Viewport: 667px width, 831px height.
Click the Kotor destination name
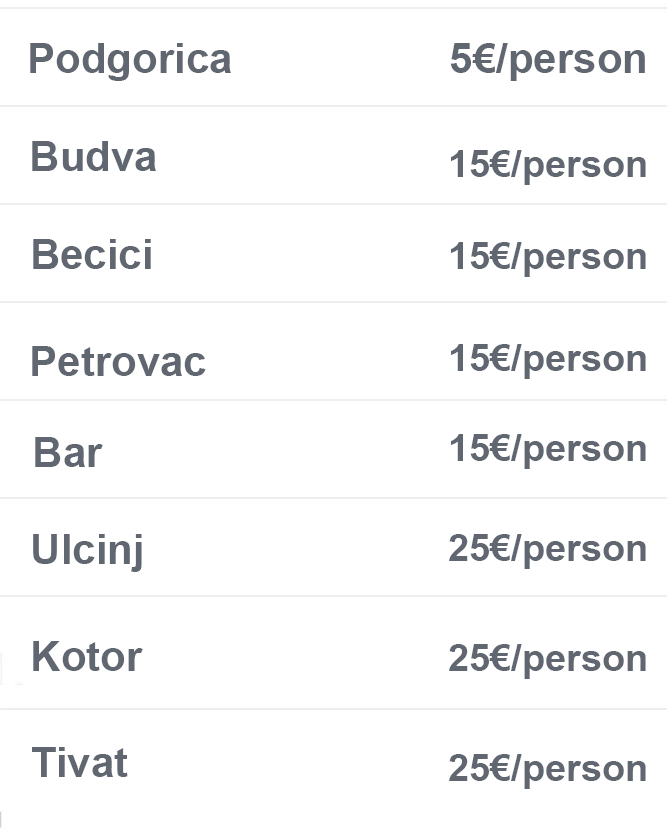[x=86, y=657]
